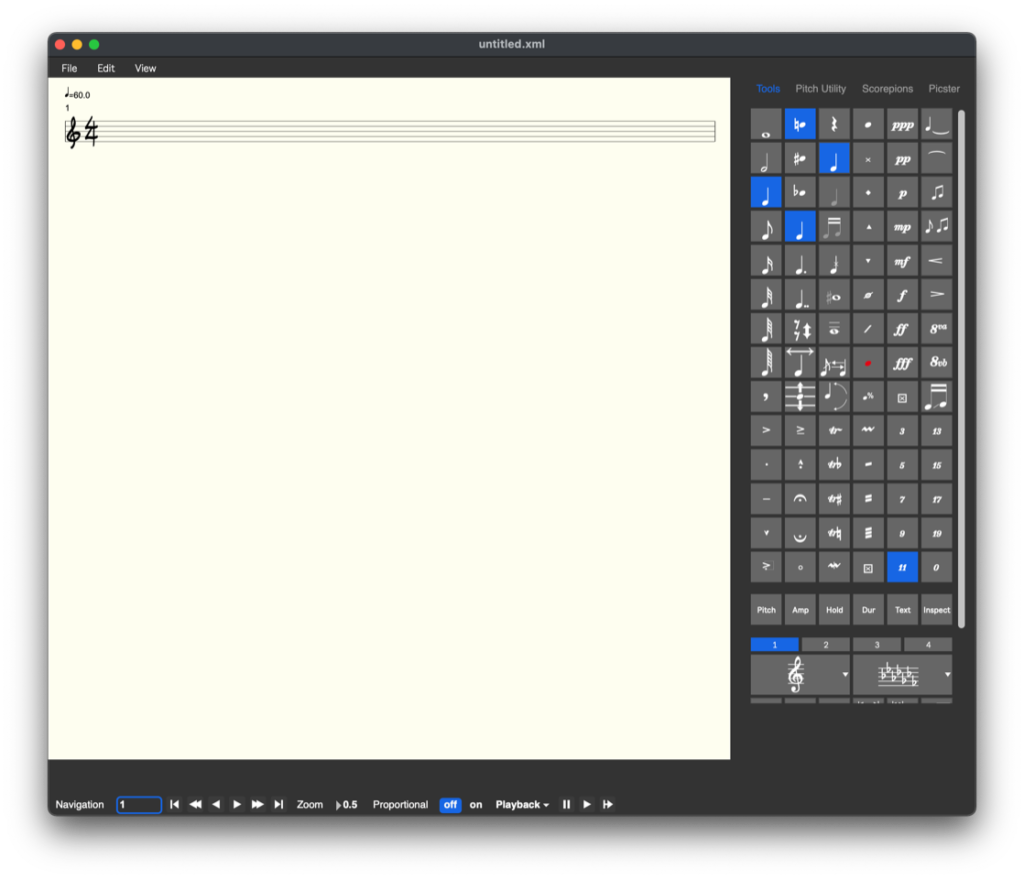Click the Amp button

coord(800,609)
